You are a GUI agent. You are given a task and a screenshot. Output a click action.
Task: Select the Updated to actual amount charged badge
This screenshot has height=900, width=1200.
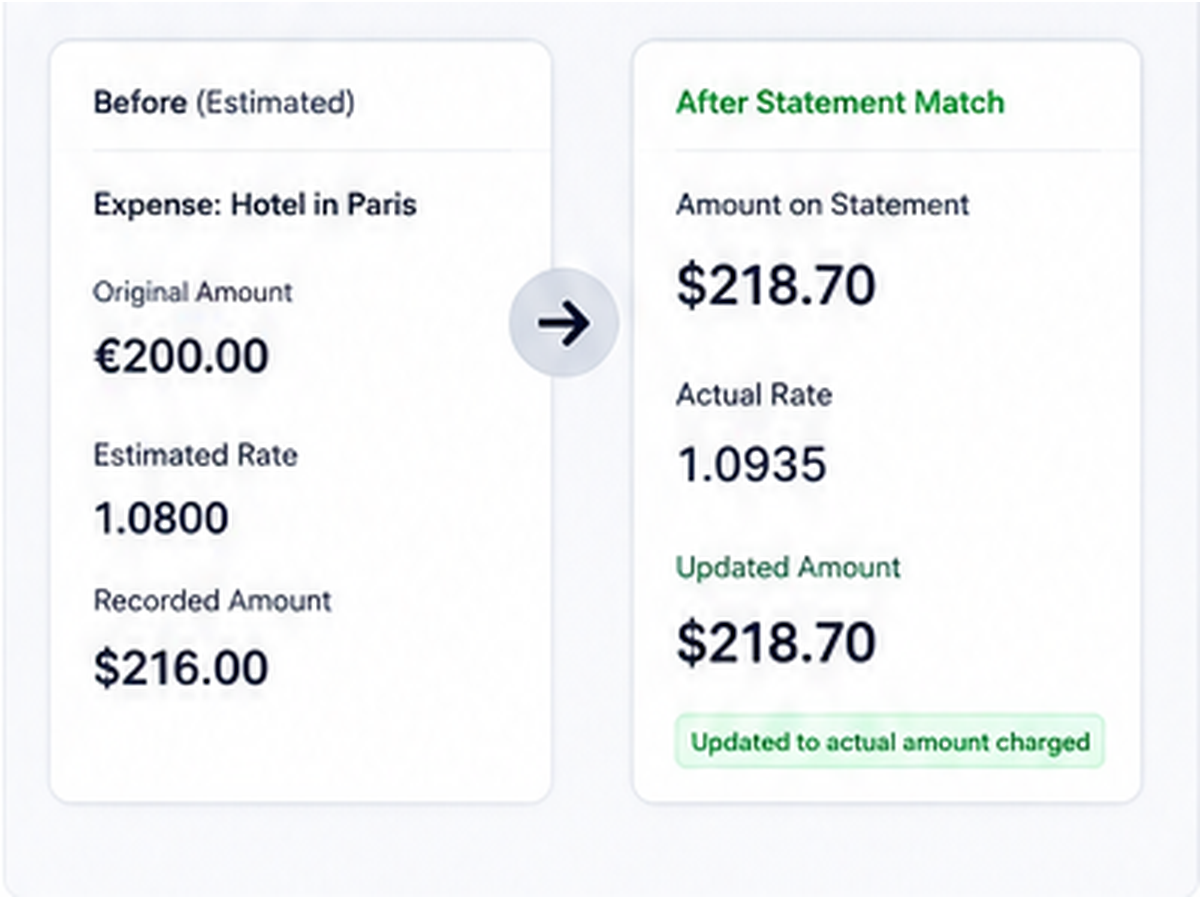(x=890, y=742)
